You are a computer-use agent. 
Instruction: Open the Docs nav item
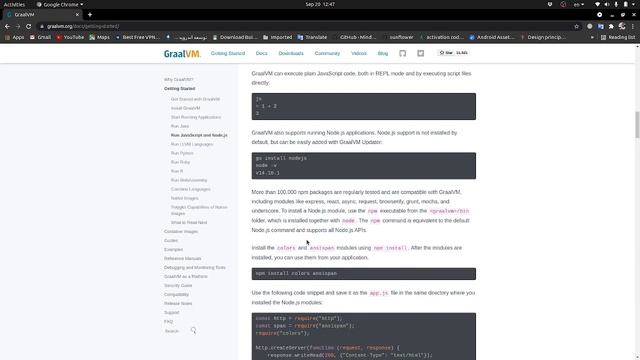pyautogui.click(x=262, y=53)
